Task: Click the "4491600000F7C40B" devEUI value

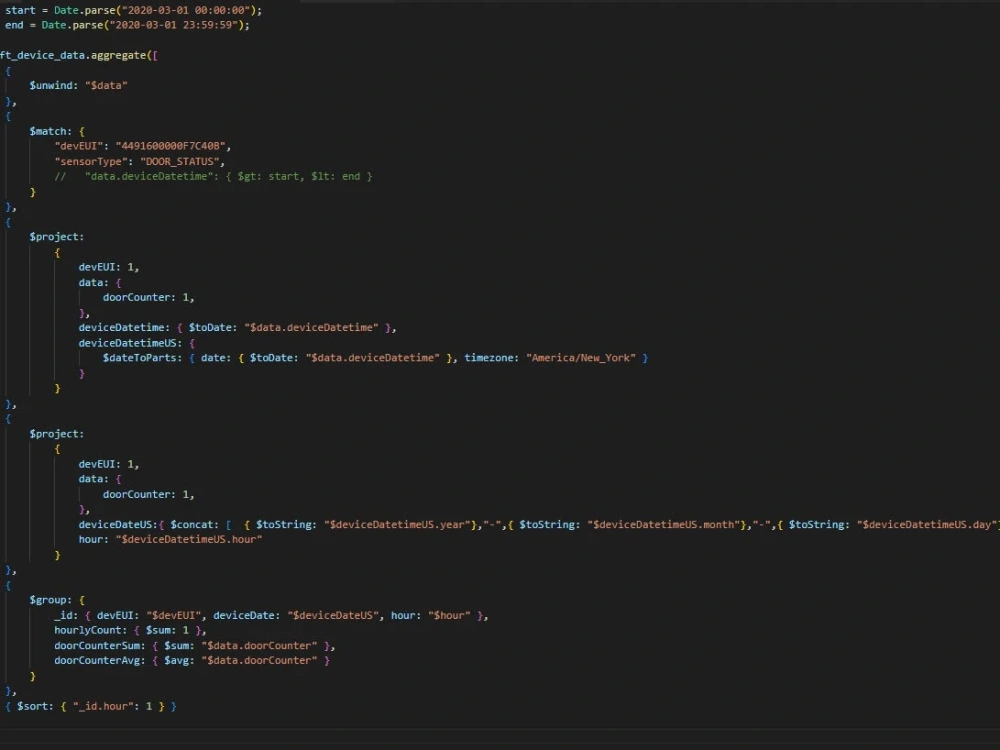Action: [x=170, y=146]
